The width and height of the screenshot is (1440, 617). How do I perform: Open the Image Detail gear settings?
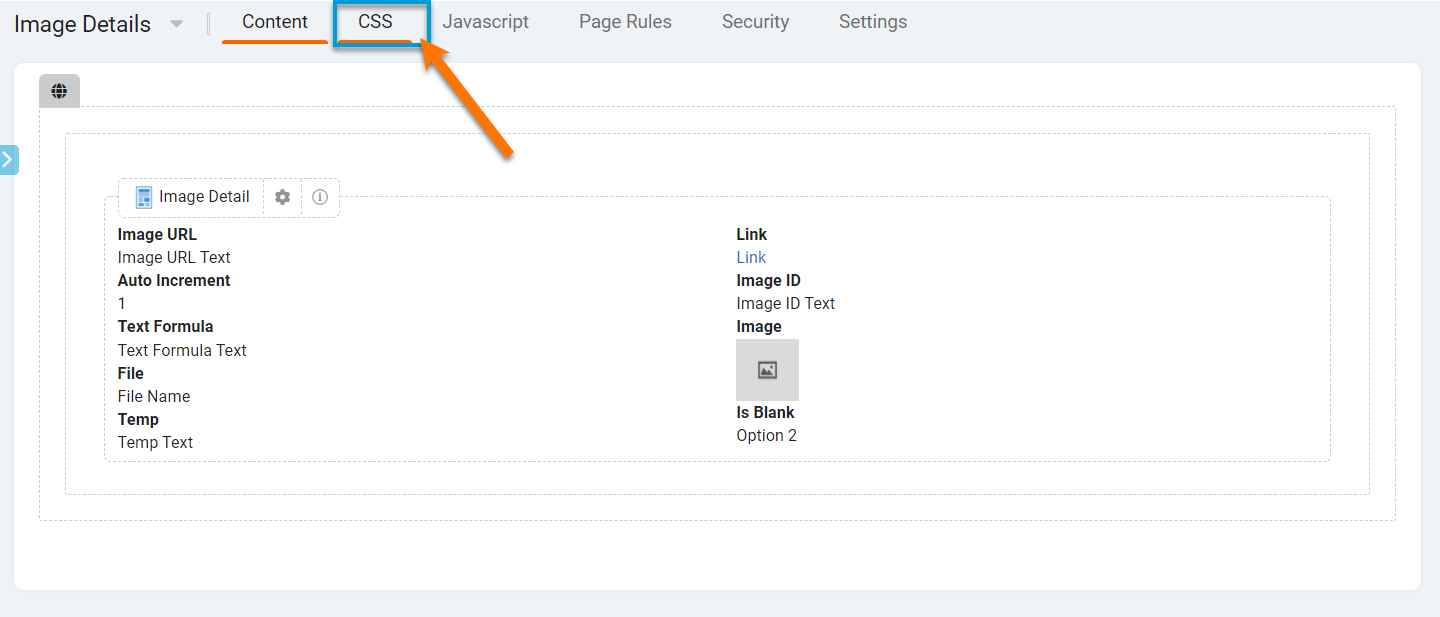coord(282,197)
